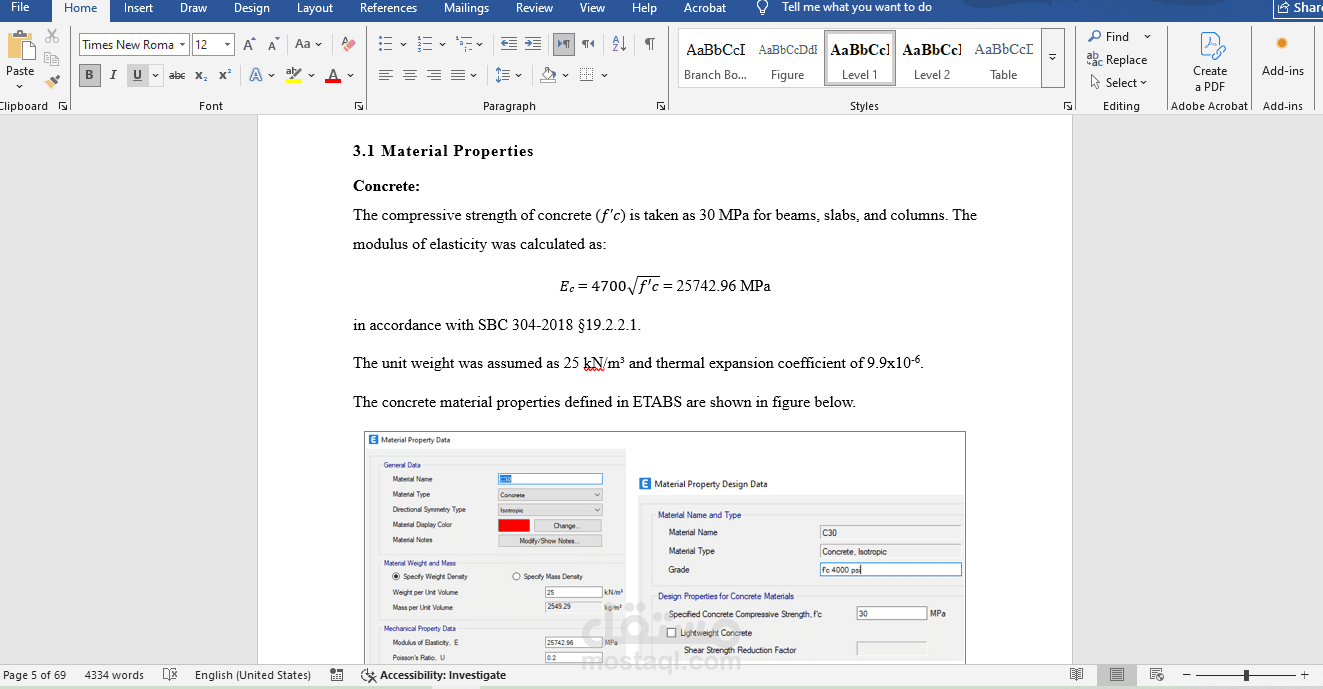Switch to the Review tab
This screenshot has width=1323, height=689.
click(x=534, y=8)
